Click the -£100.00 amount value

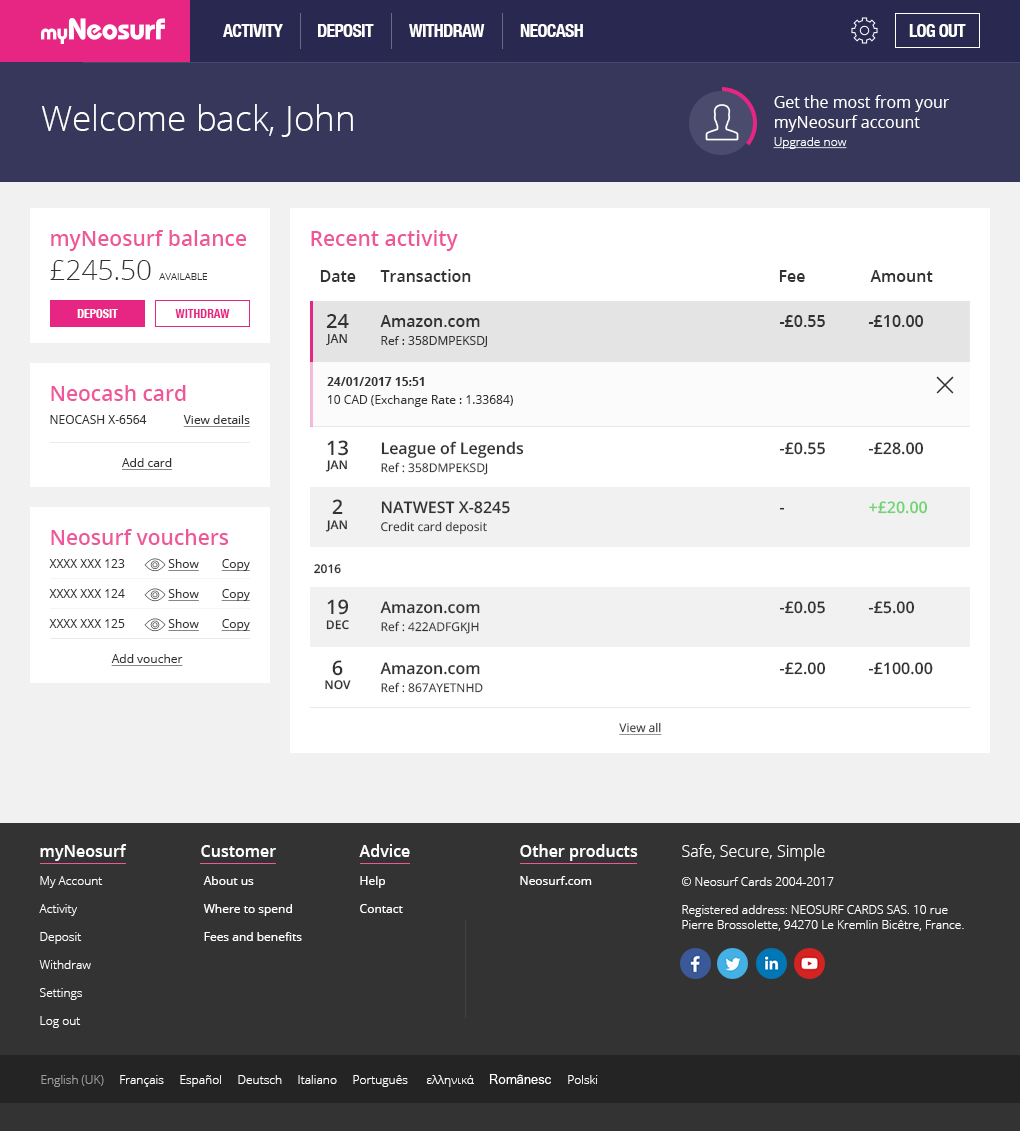pos(900,669)
